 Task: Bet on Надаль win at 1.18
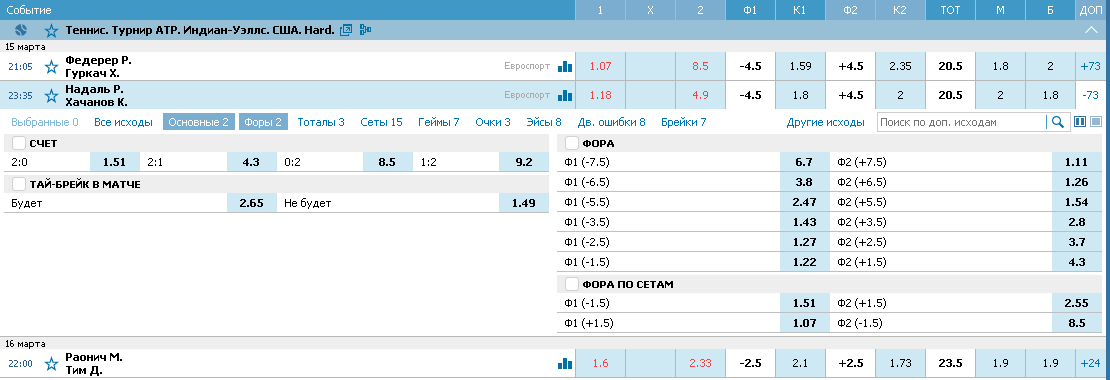coord(600,95)
